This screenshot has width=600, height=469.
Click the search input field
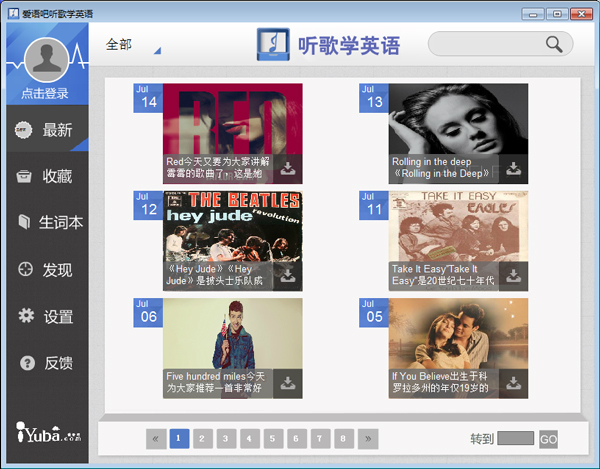pyautogui.click(x=501, y=44)
